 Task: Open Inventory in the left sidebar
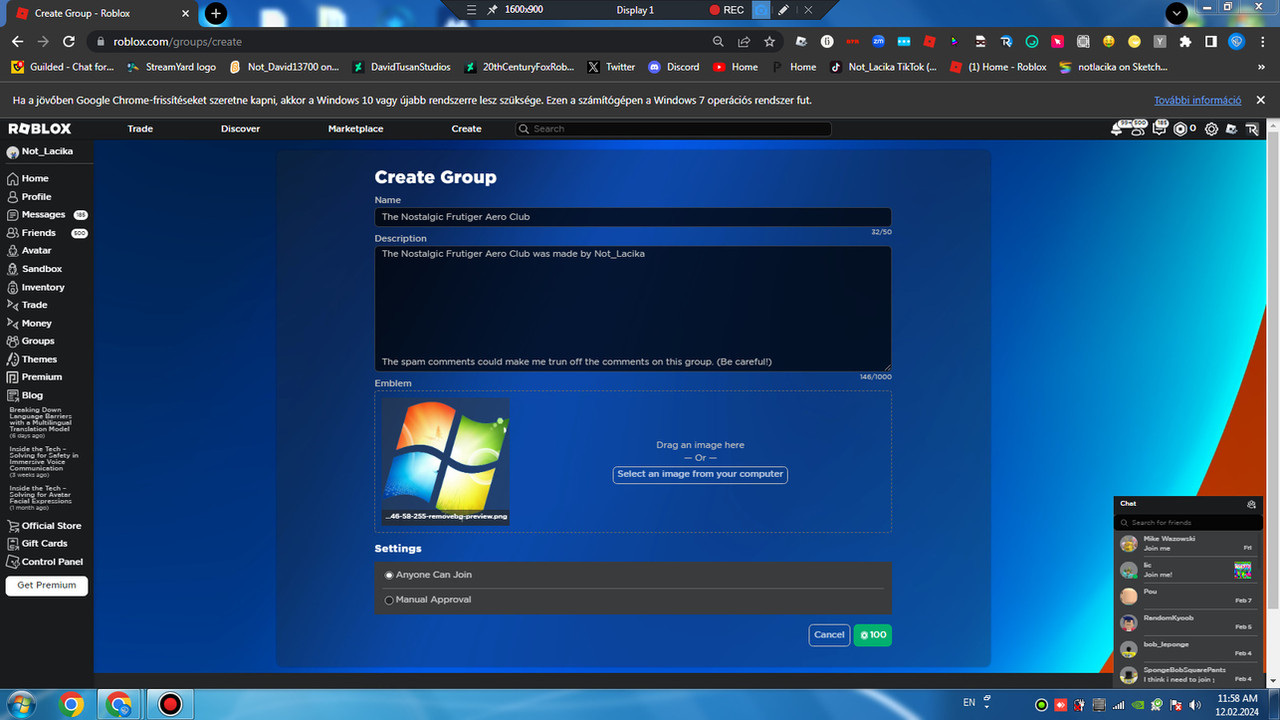point(35,286)
